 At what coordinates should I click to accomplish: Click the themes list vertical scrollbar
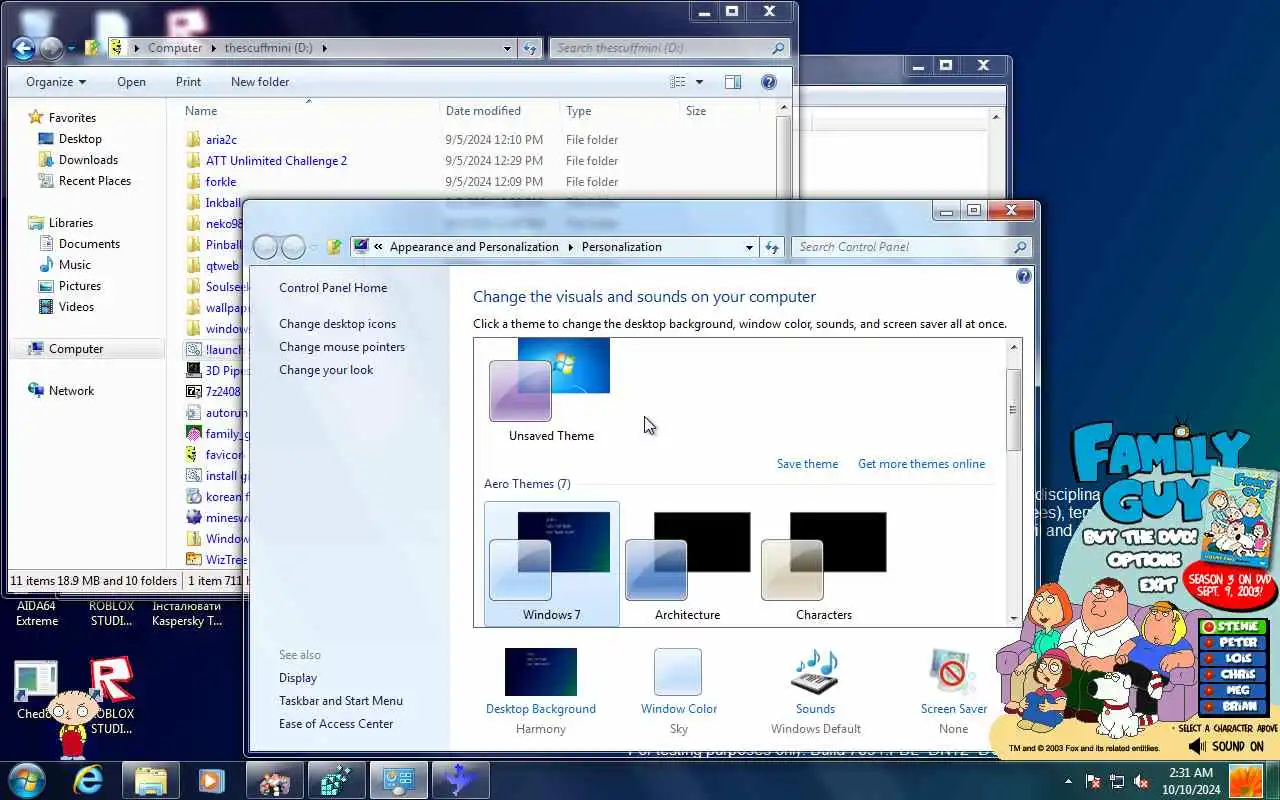tap(1013, 410)
